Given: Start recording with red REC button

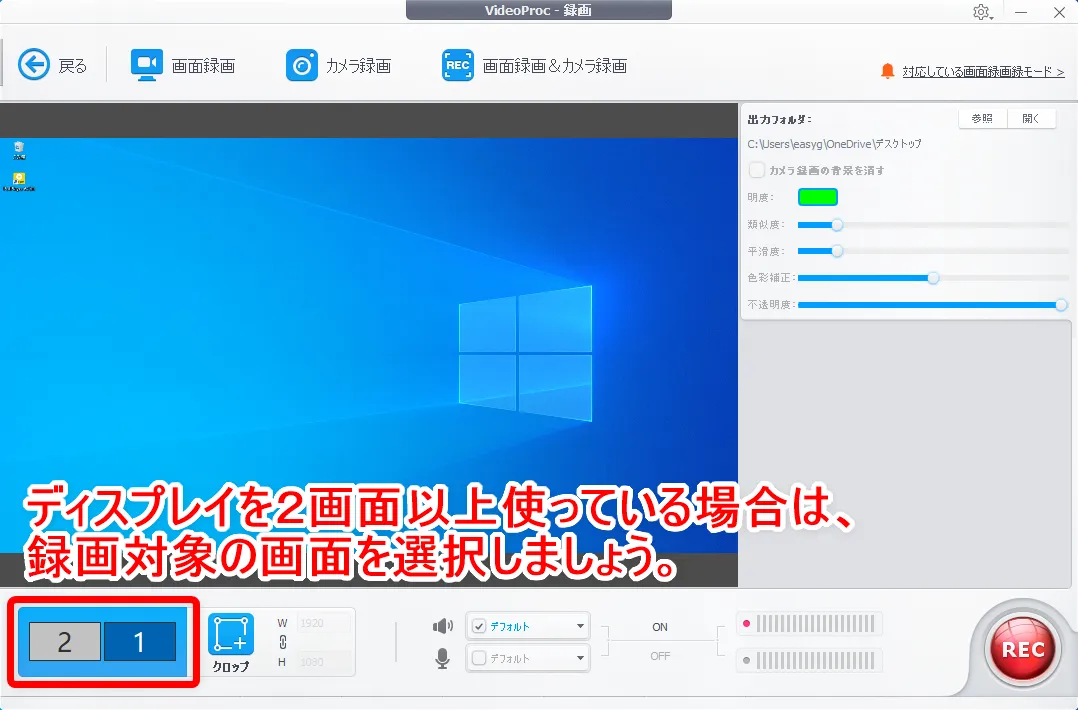Looking at the screenshot, I should (1023, 649).
